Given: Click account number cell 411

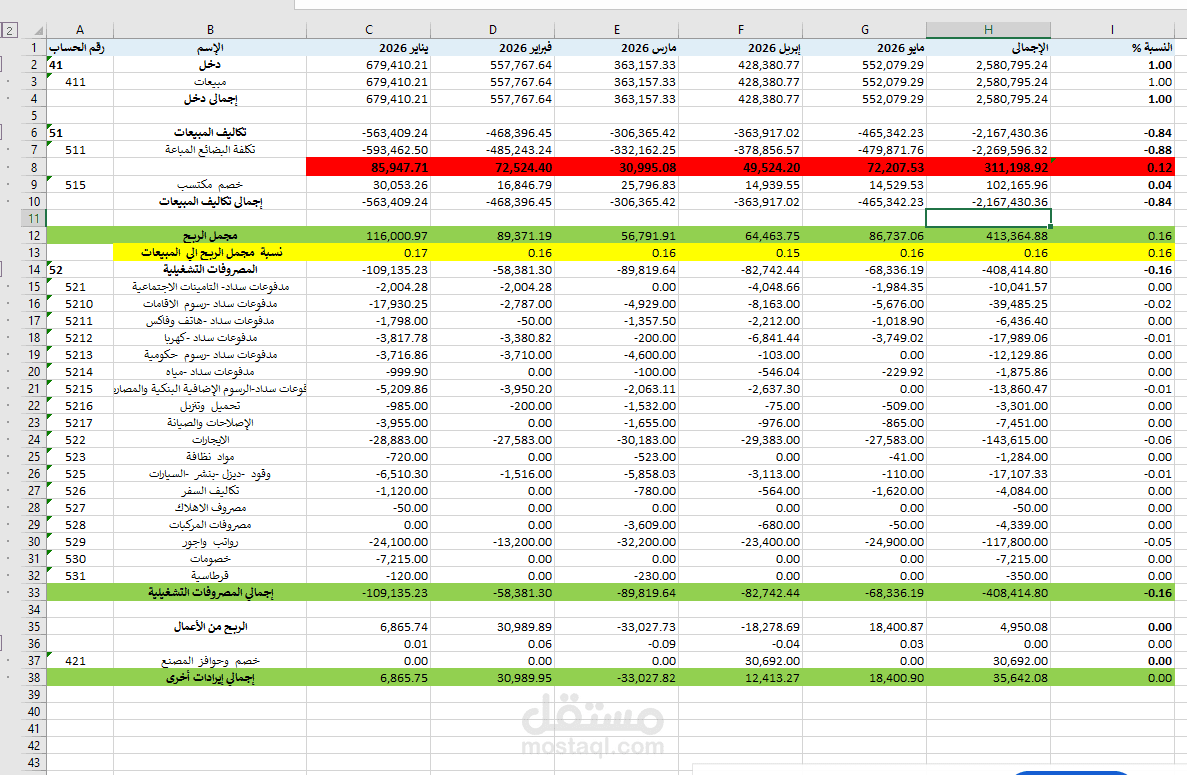Looking at the screenshot, I should pyautogui.click(x=80, y=82).
